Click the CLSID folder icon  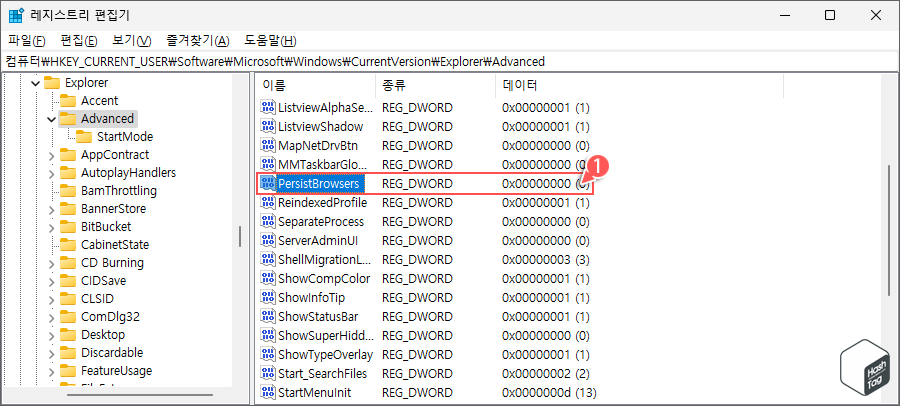point(68,299)
